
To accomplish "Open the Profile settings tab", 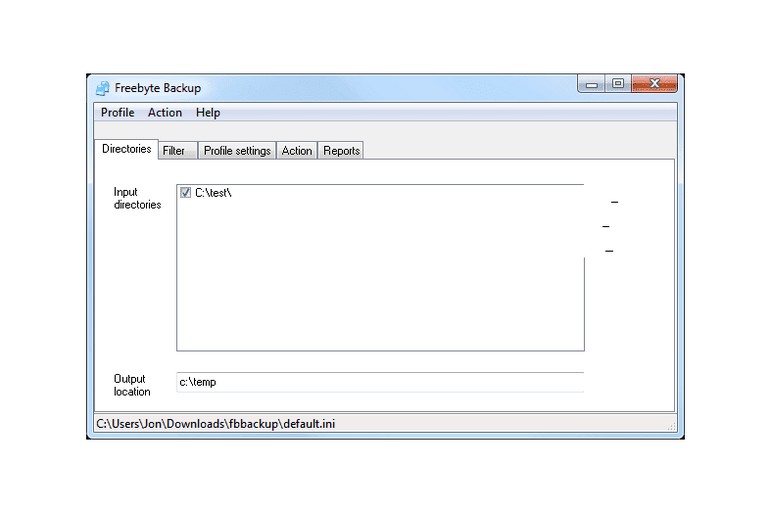I will (x=237, y=150).
